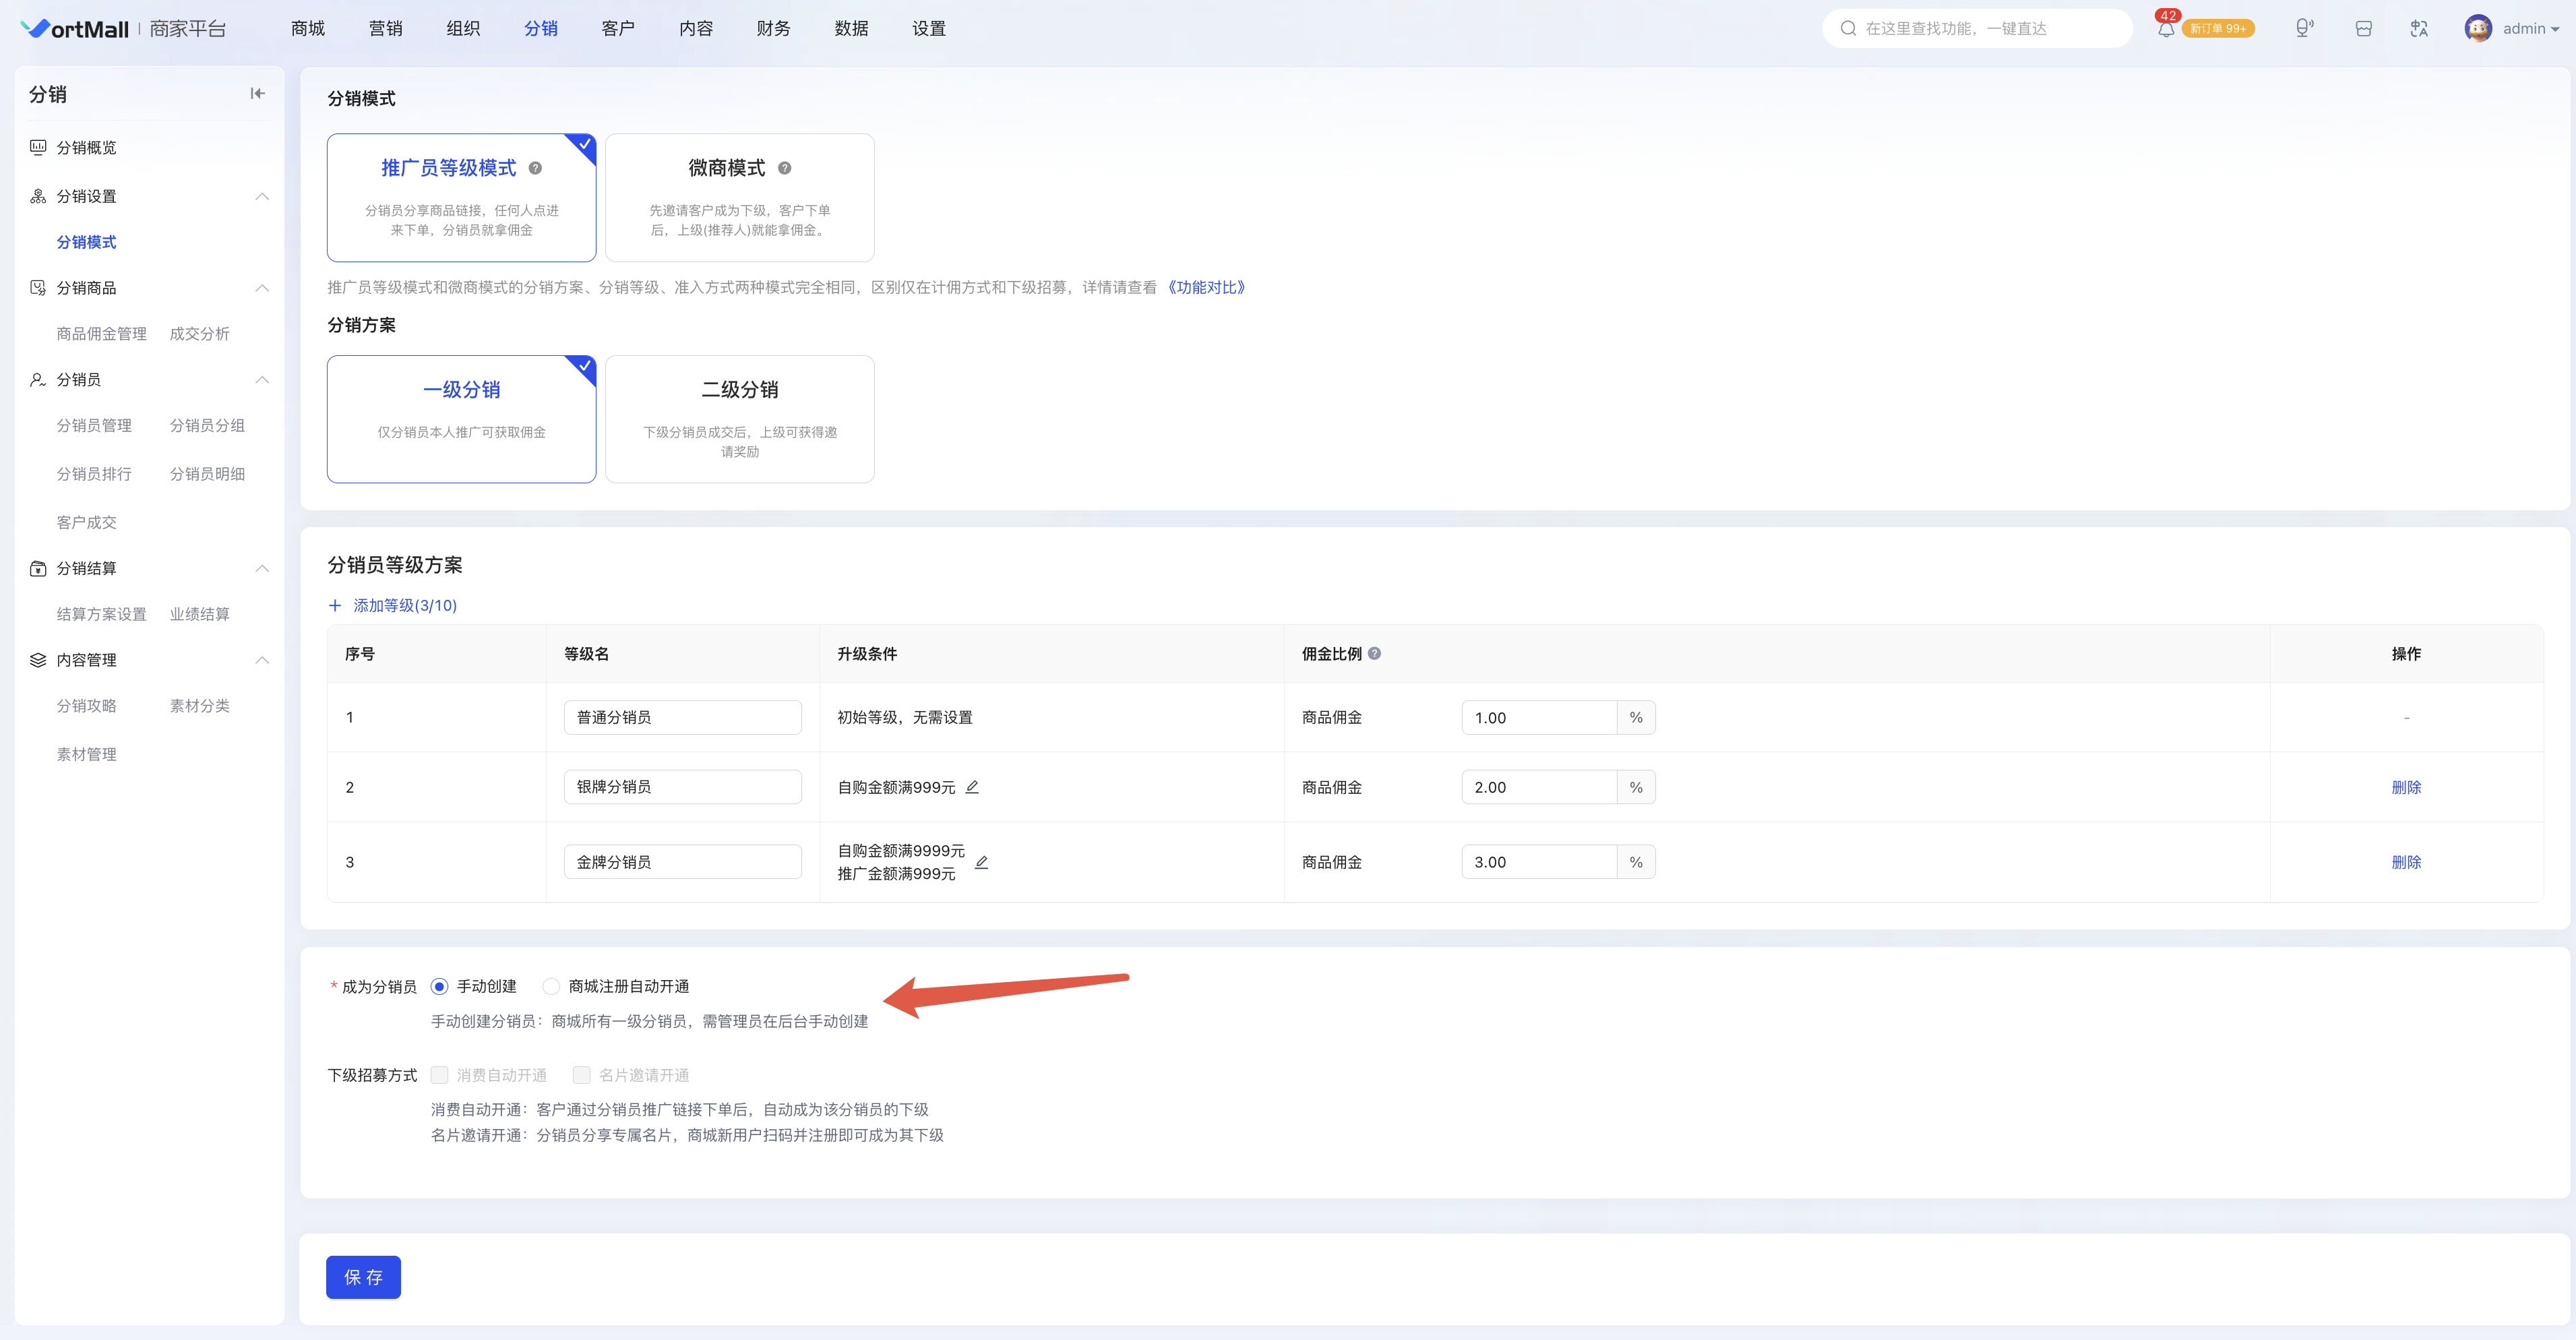This screenshot has height=1340, width=2576.
Task: Collapse the 分销结算 sidebar section
Action: 262,568
